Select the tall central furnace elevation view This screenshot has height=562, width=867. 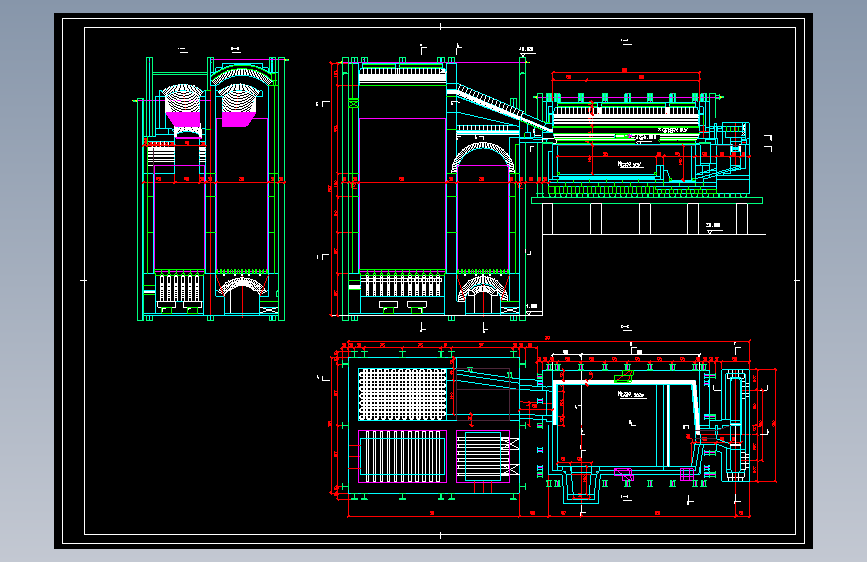[x=431, y=188]
